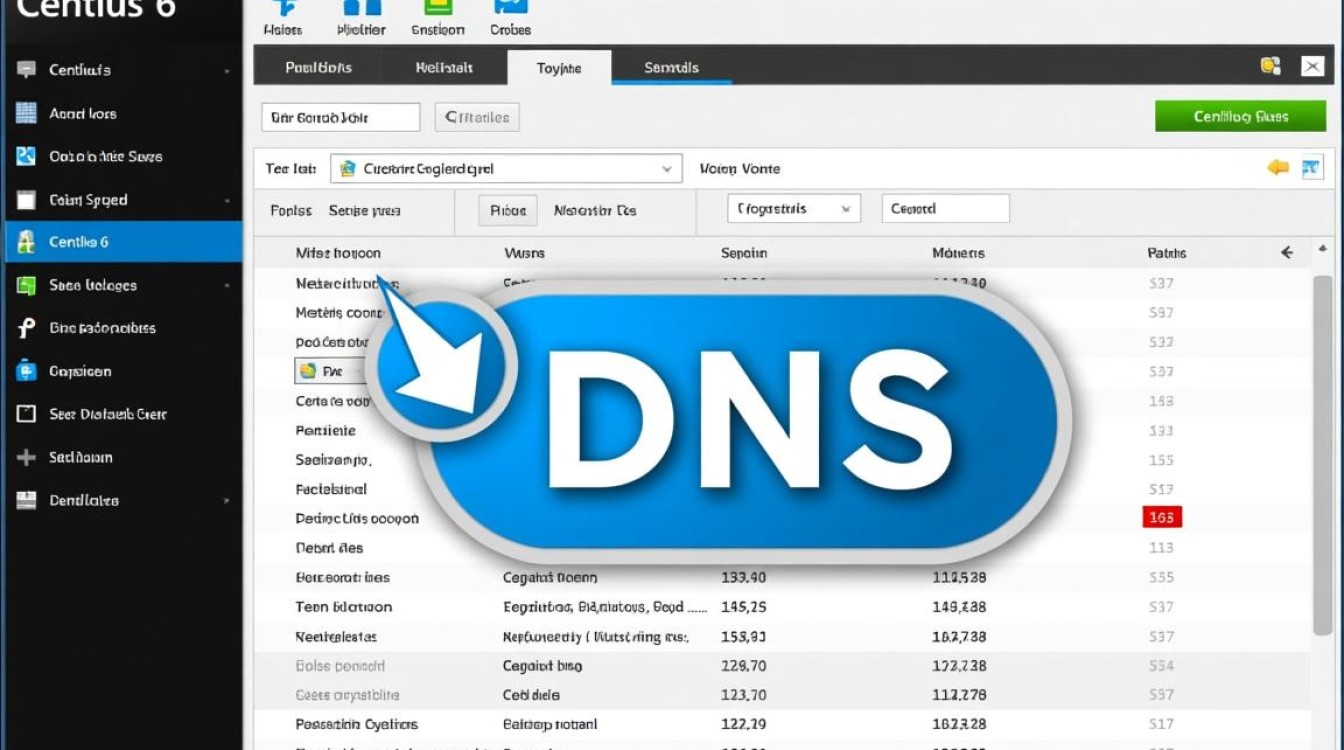Click the left arrow in the table header

(x=1287, y=253)
